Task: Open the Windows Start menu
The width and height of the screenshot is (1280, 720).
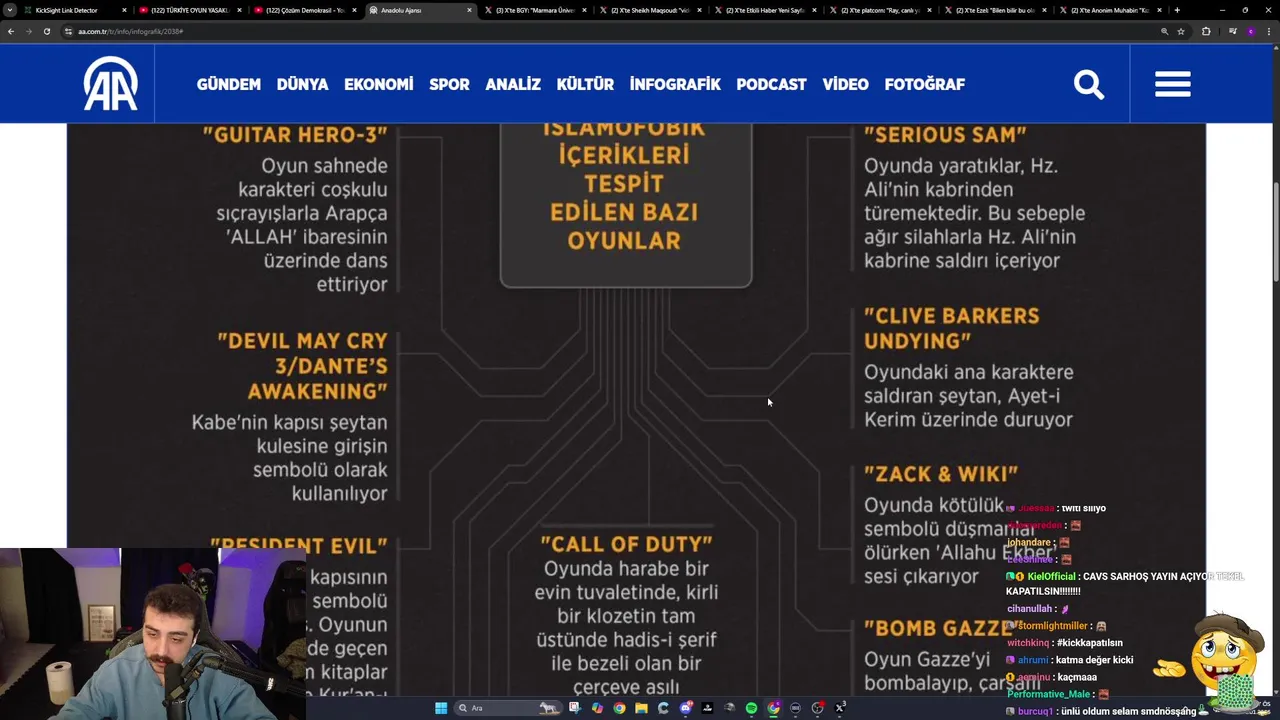Action: pyautogui.click(x=441, y=708)
